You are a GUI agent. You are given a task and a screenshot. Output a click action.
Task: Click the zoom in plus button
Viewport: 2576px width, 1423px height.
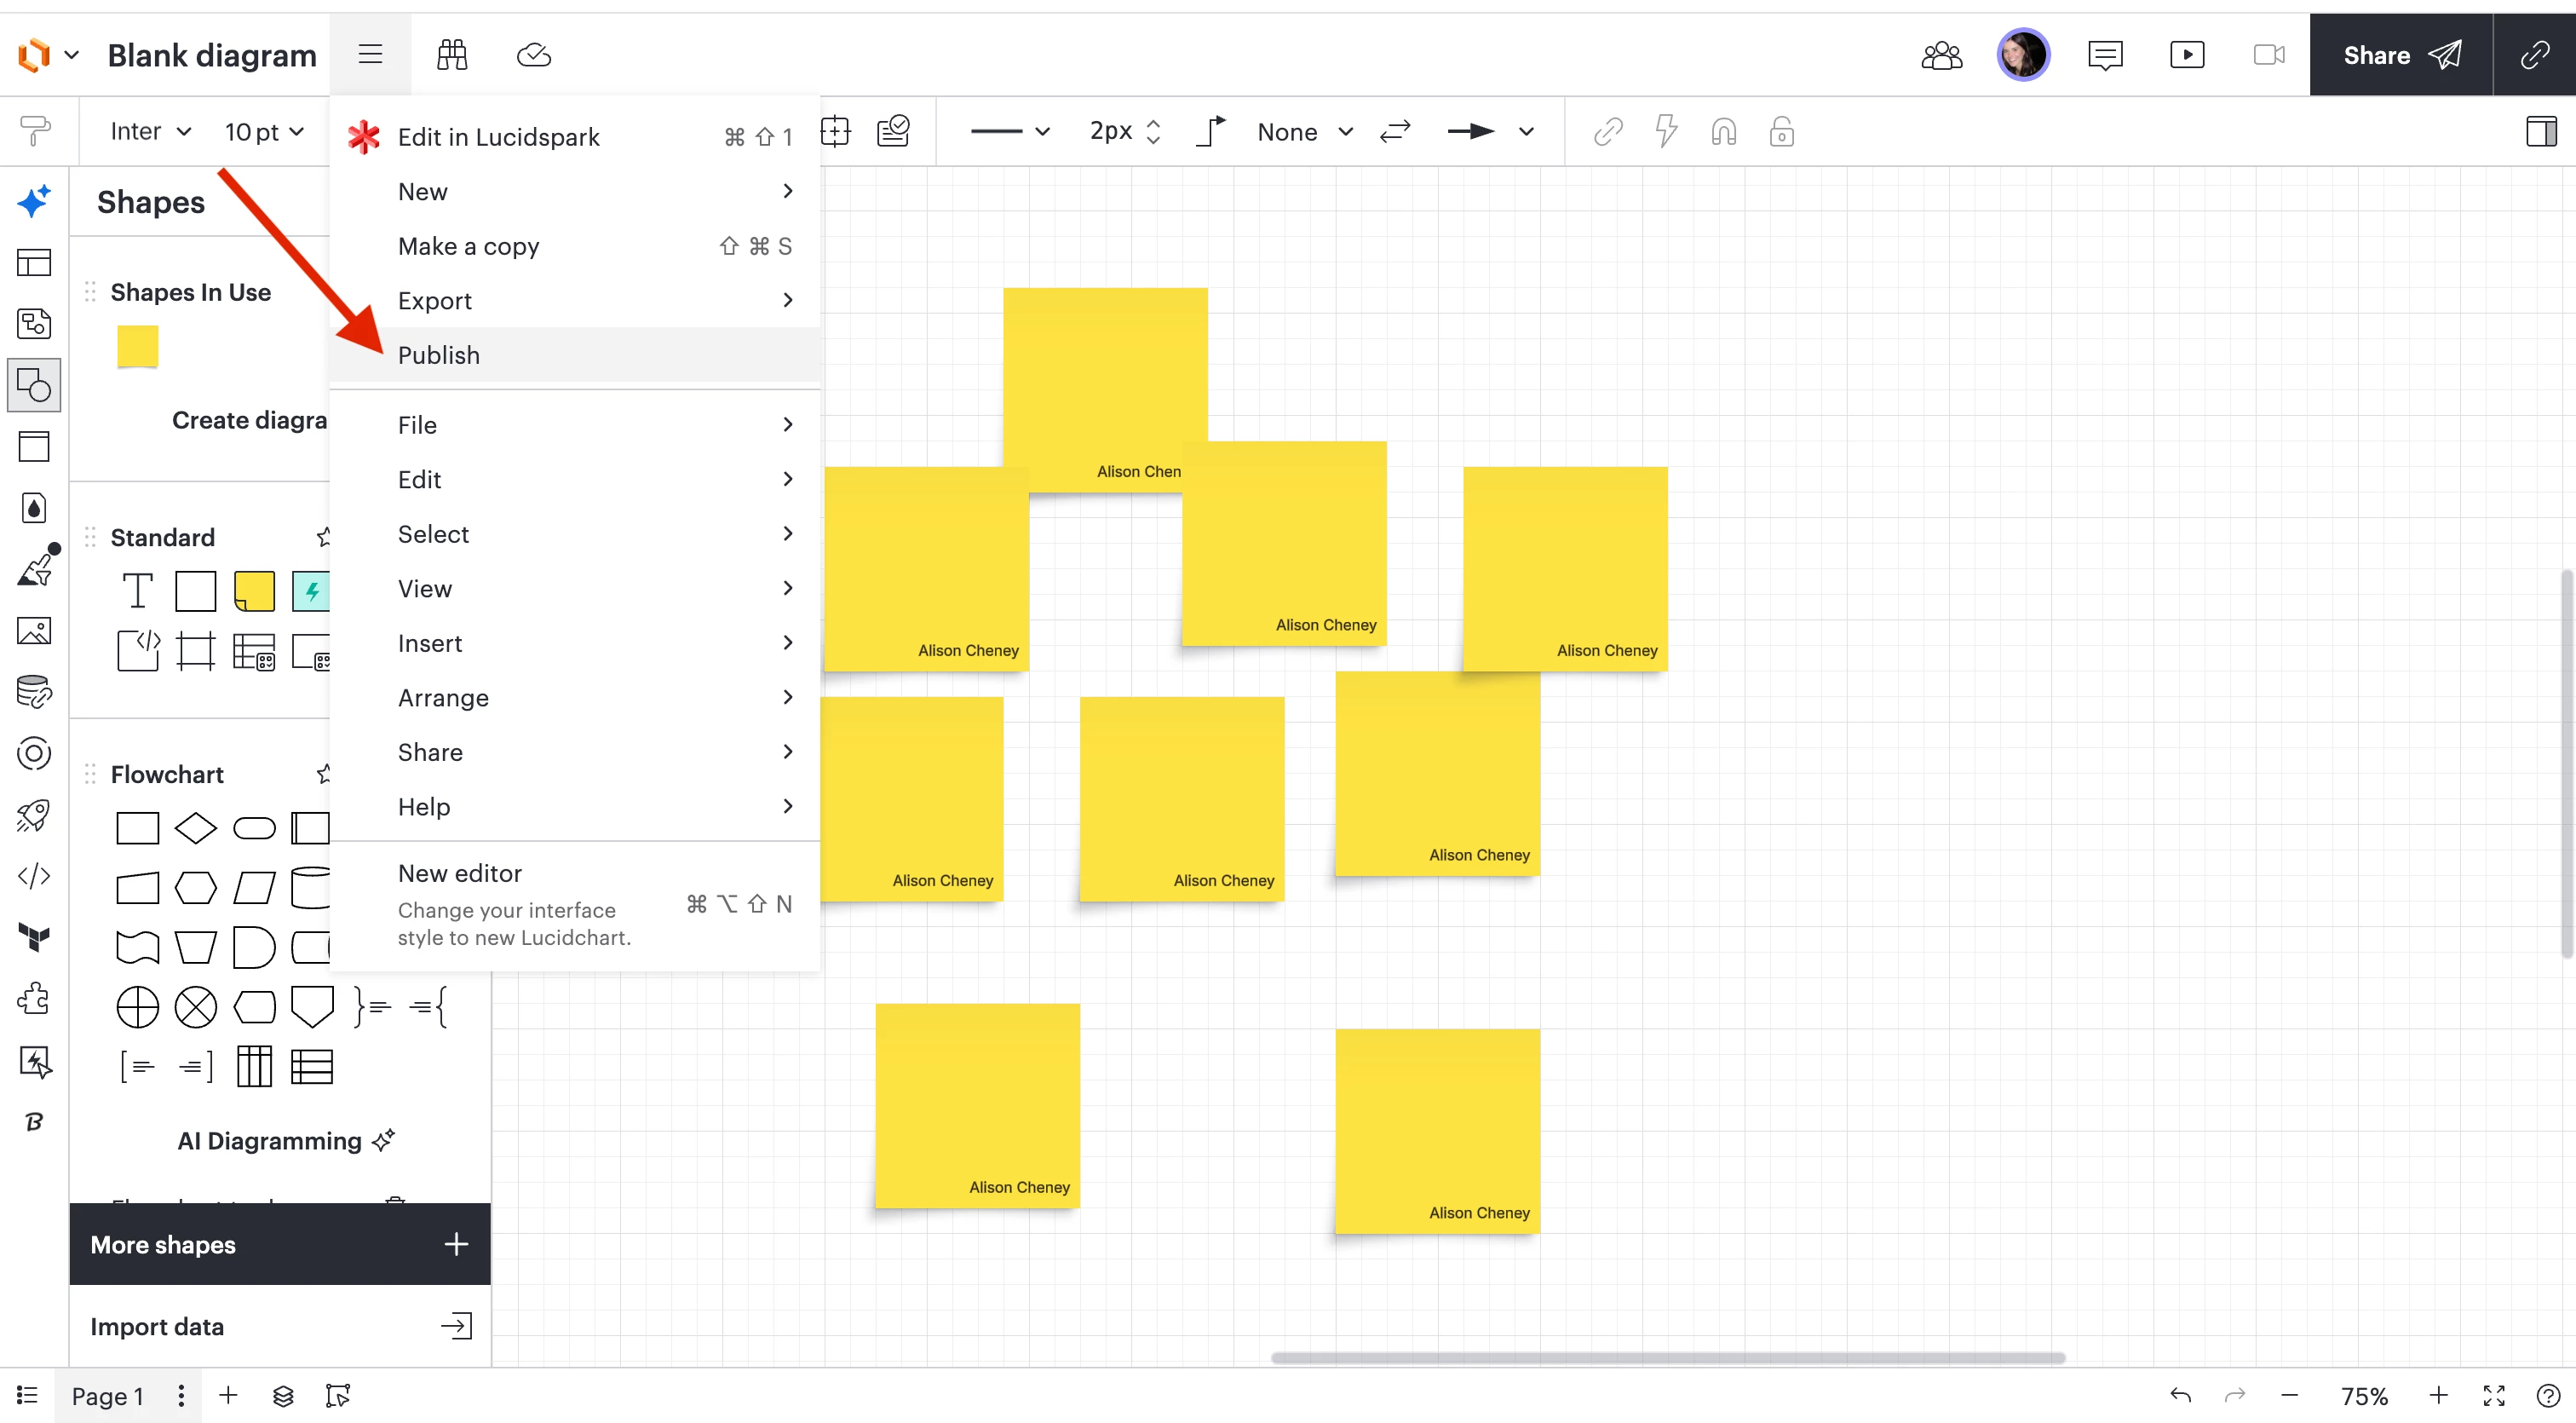click(2439, 1396)
